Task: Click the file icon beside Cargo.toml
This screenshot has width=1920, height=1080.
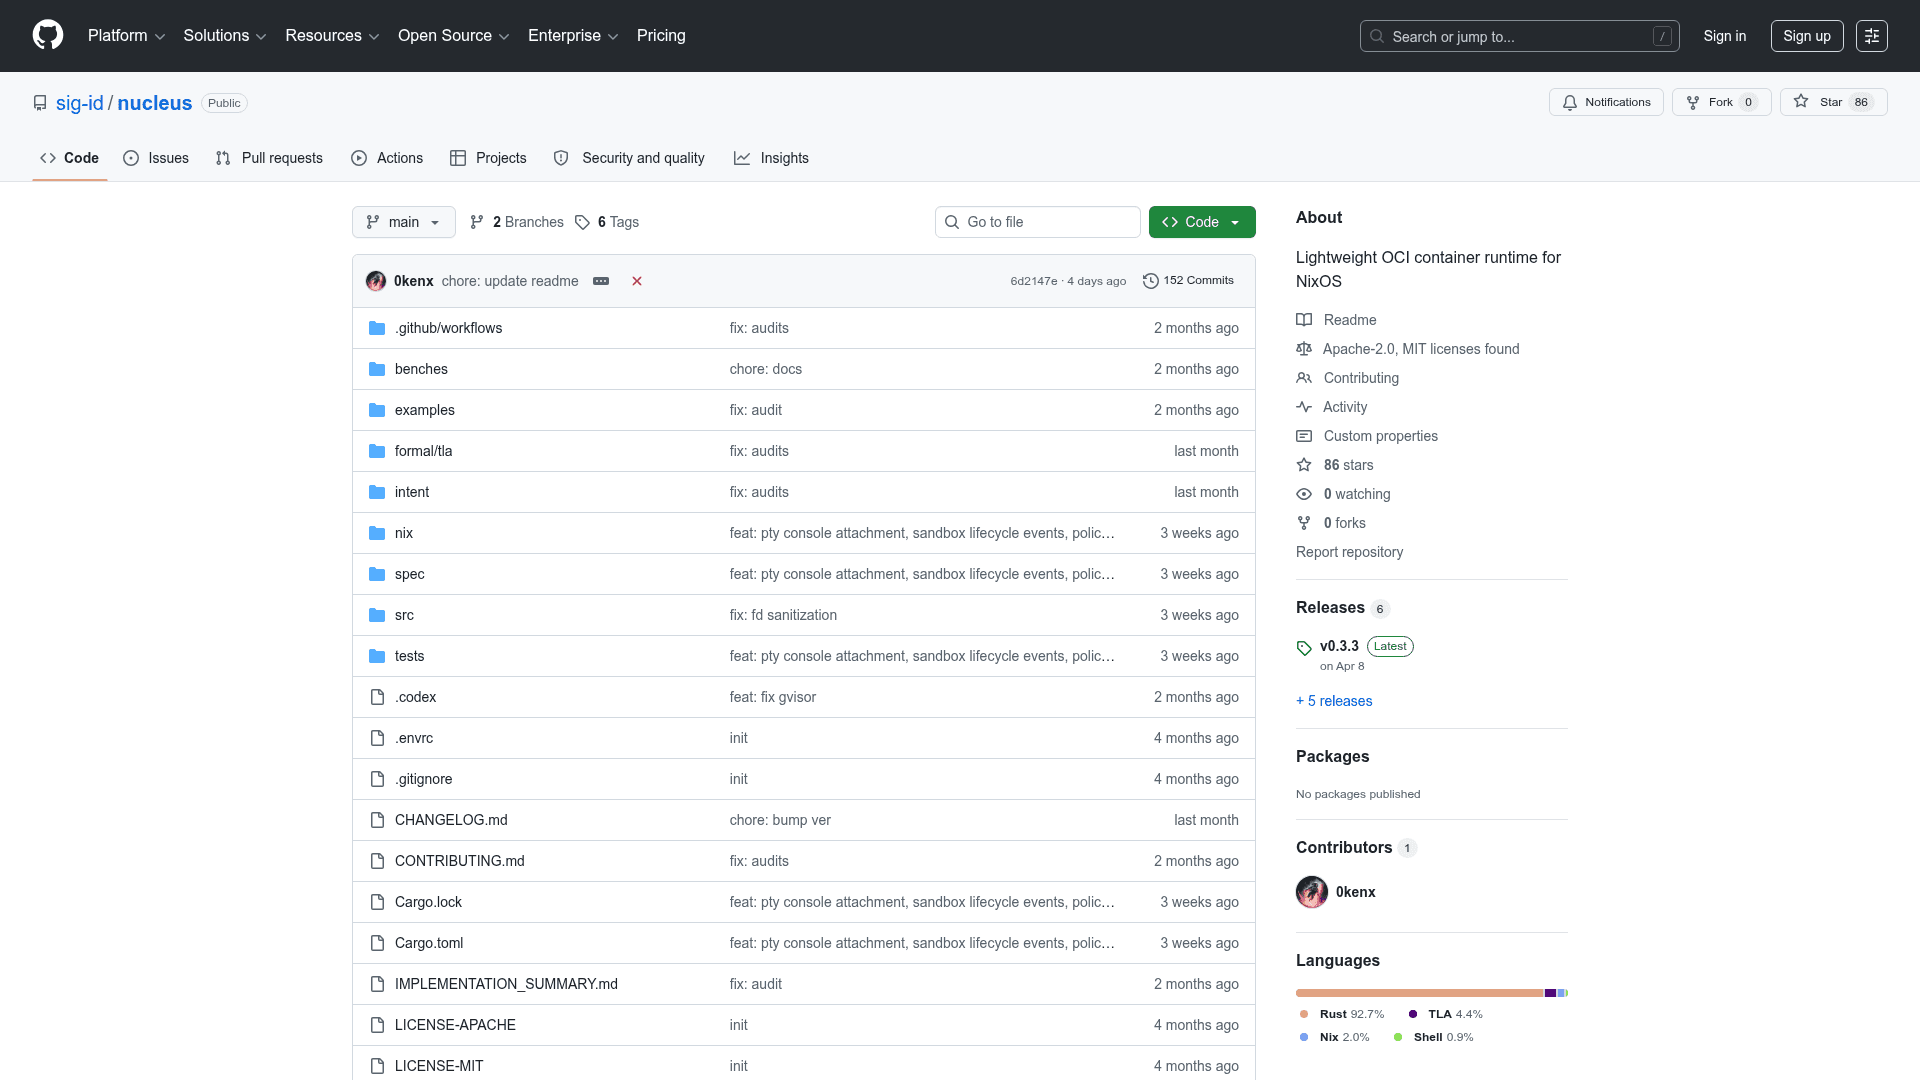Action: click(377, 943)
